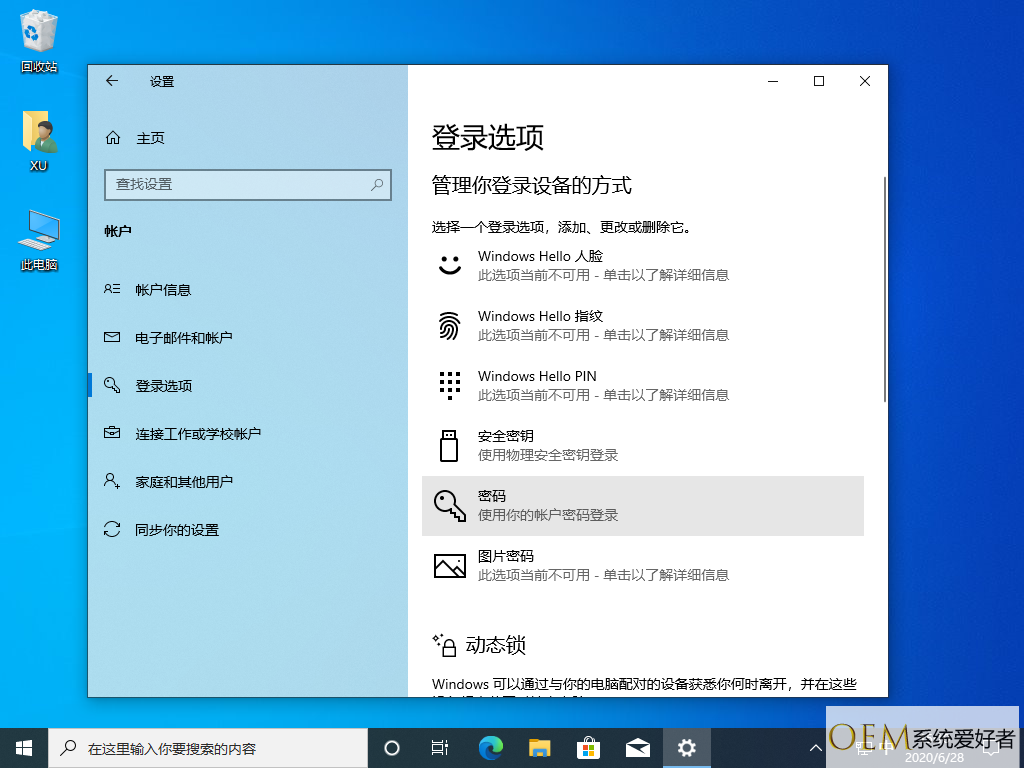The image size is (1024, 768).
Task: Open the Windows Start menu
Action: 24,748
